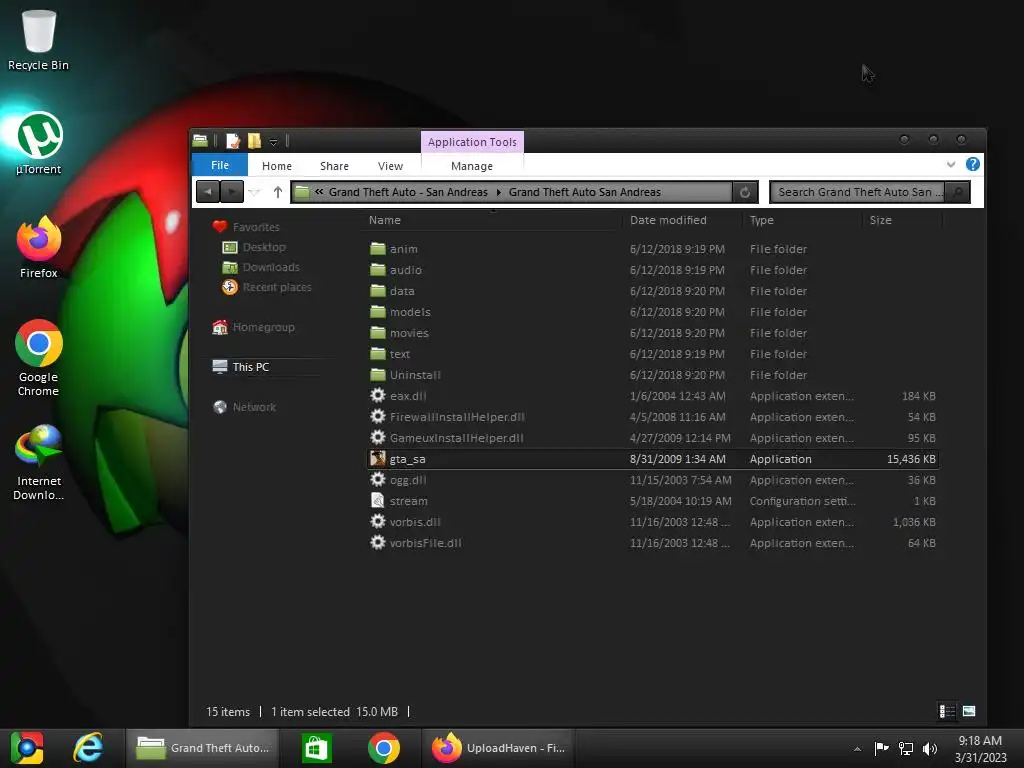Go up one folder level
This screenshot has height=768, width=1024.
(x=278, y=192)
